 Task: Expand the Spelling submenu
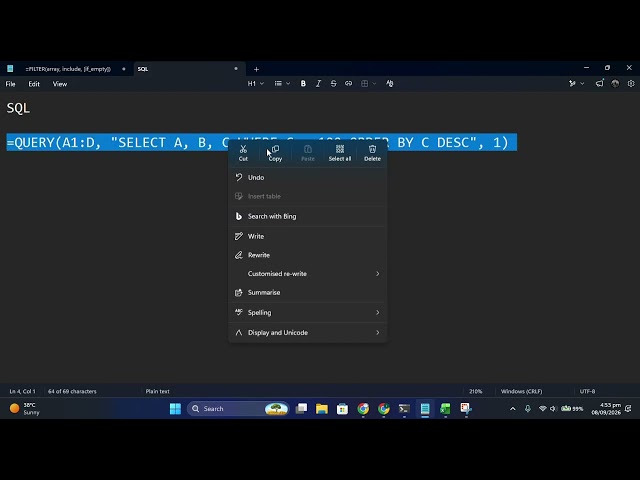(308, 313)
